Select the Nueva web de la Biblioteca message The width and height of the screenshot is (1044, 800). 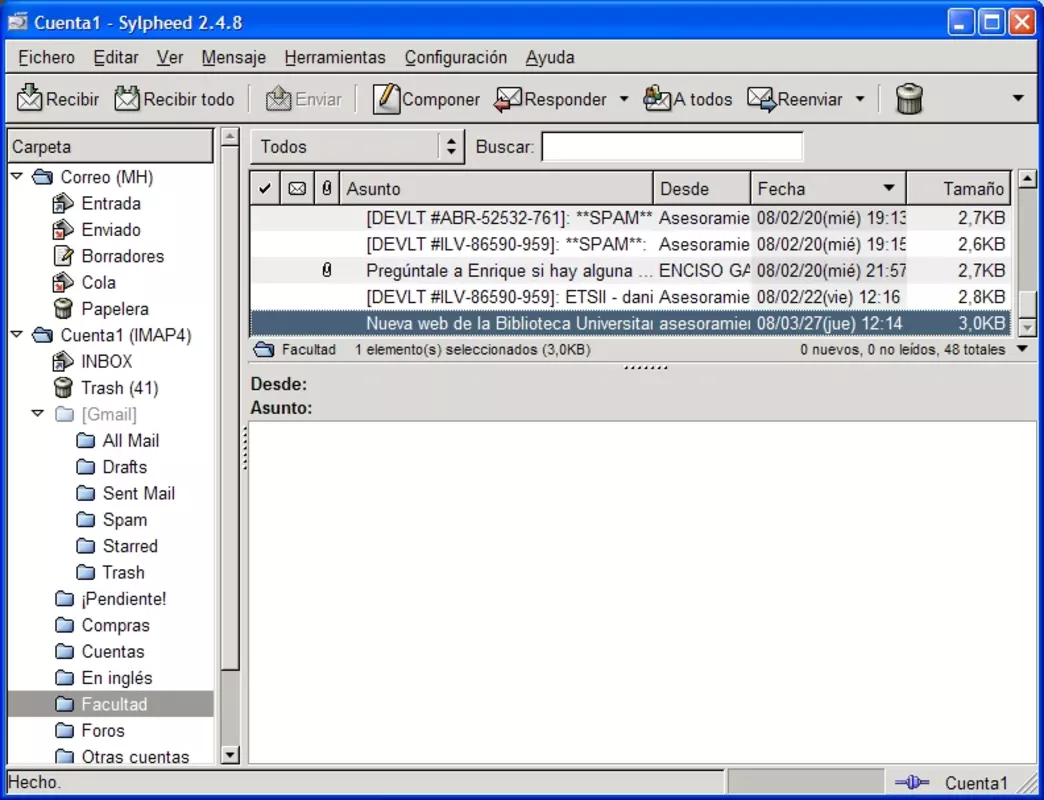[631, 323]
